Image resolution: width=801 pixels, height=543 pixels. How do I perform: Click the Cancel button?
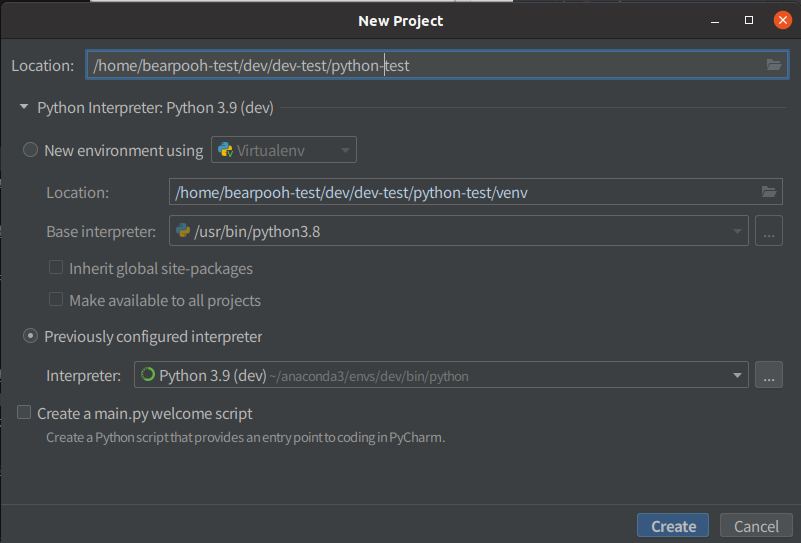pos(756,526)
